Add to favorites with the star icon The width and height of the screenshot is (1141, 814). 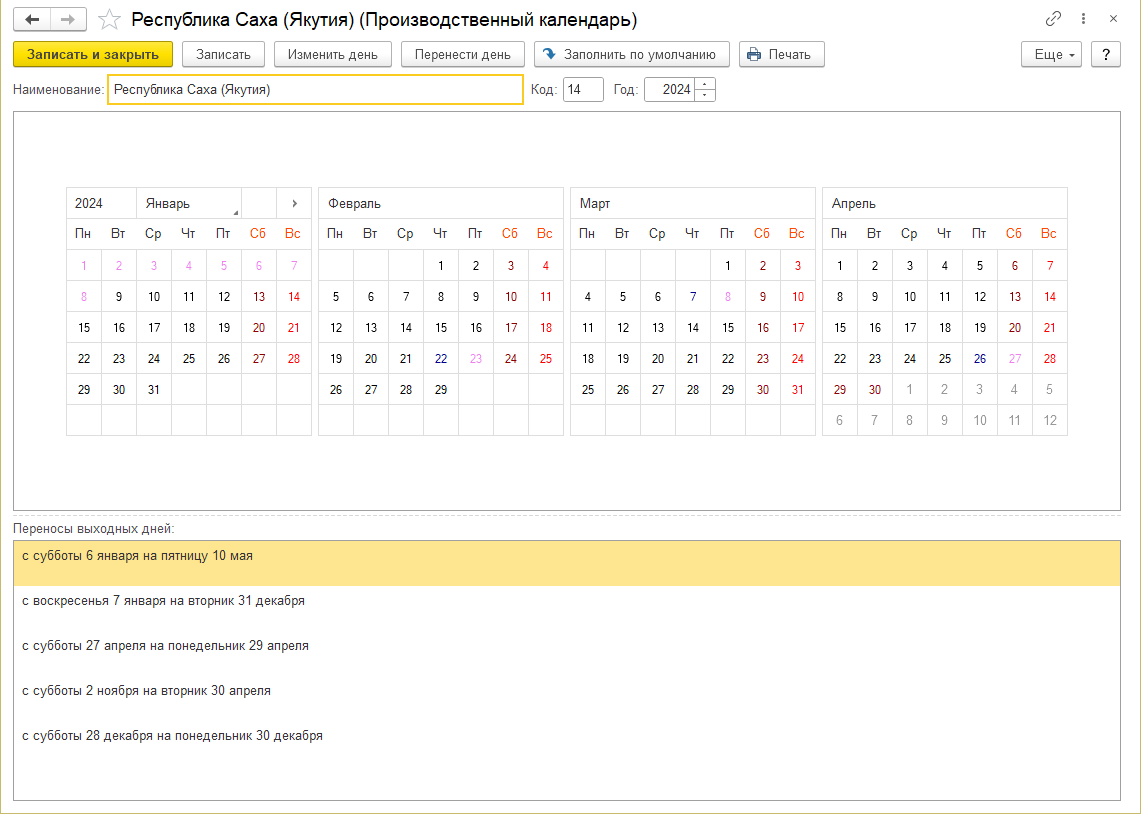pyautogui.click(x=109, y=20)
